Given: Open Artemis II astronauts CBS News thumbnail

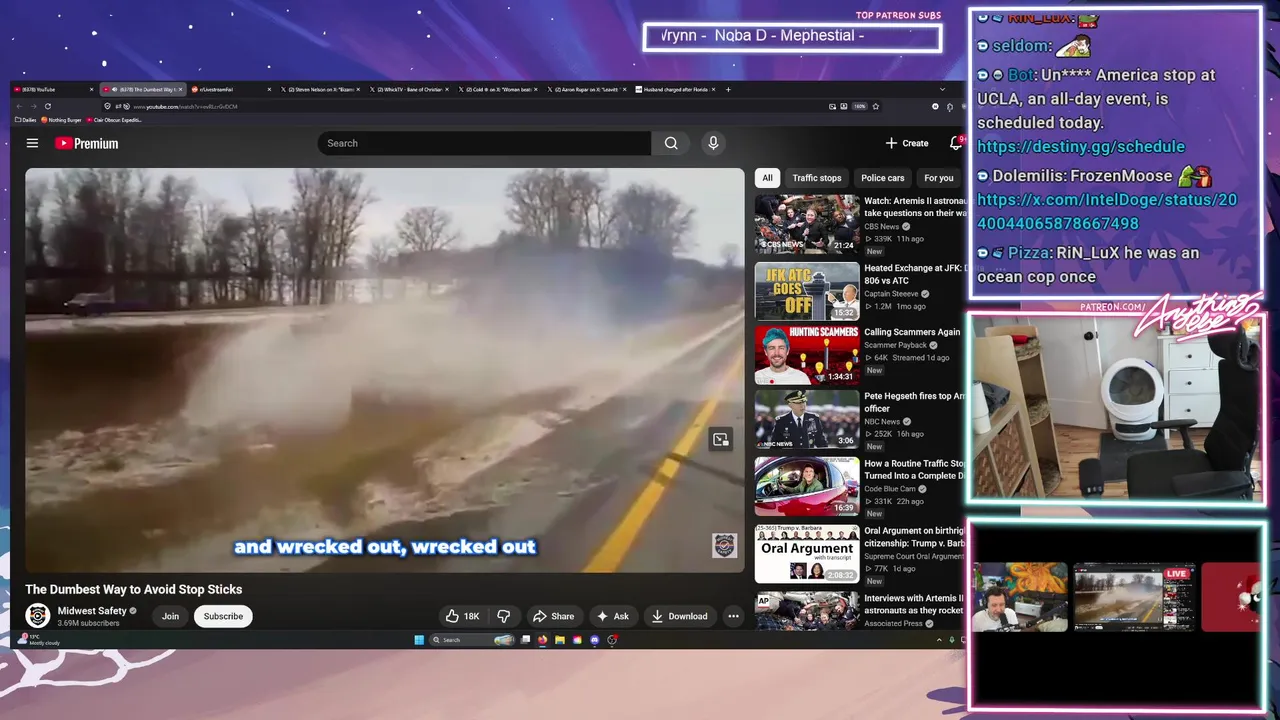Looking at the screenshot, I should click(x=807, y=223).
